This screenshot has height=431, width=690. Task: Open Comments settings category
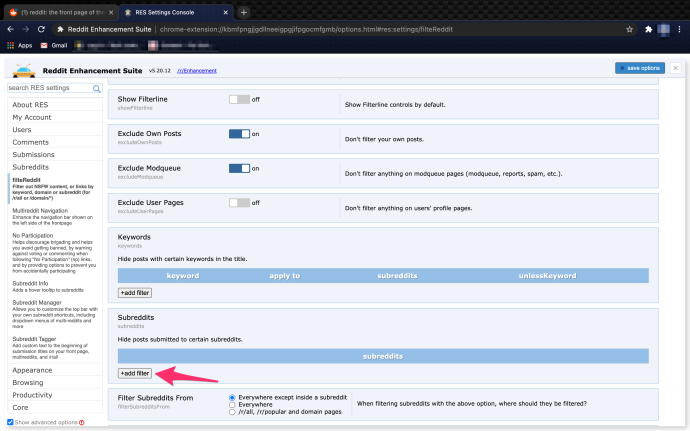(x=55, y=142)
